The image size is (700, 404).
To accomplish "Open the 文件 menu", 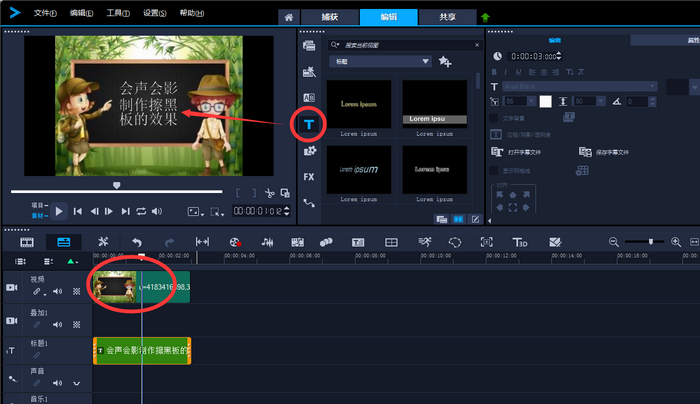I will [44, 15].
